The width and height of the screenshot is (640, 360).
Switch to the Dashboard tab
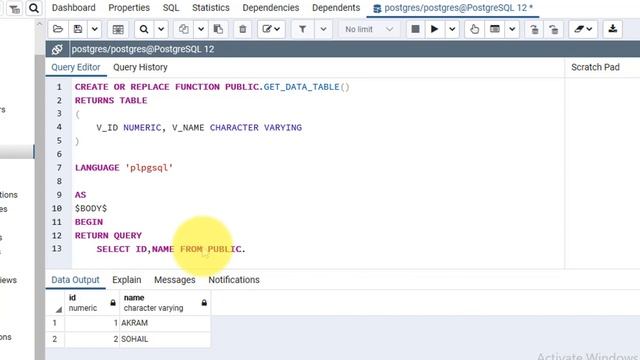[x=73, y=8]
